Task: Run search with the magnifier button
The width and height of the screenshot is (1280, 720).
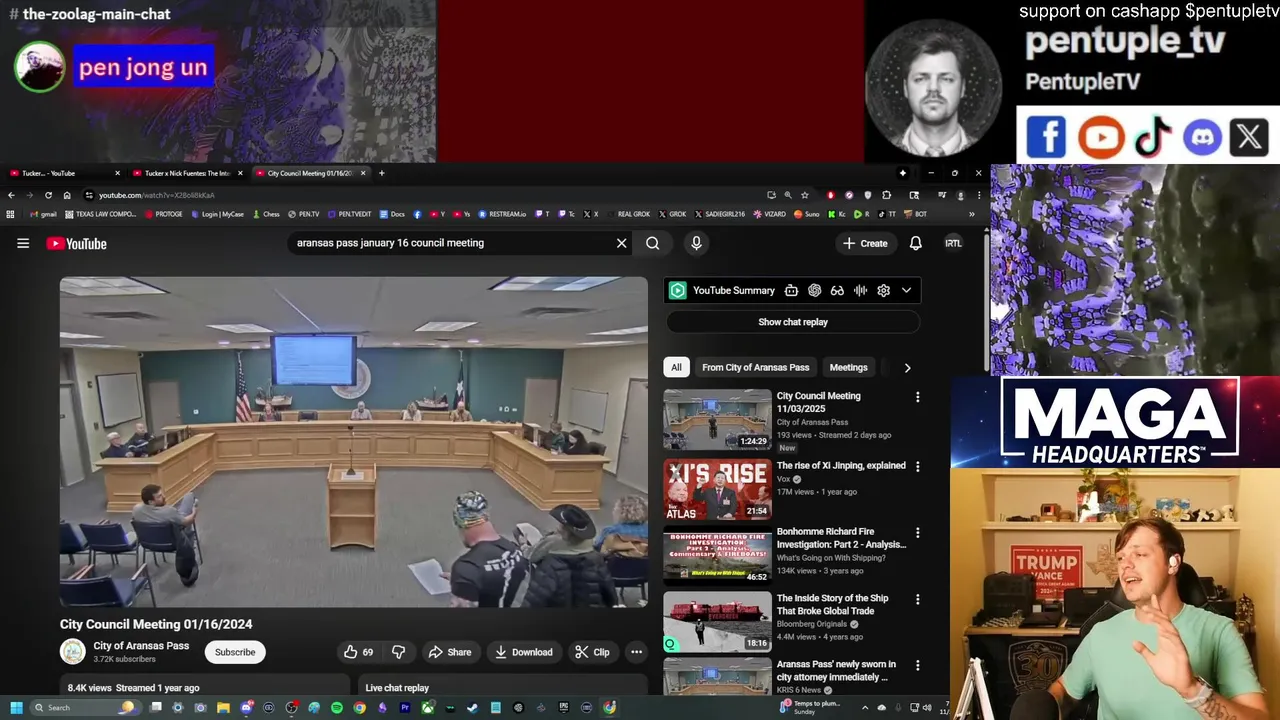Action: pos(652,243)
